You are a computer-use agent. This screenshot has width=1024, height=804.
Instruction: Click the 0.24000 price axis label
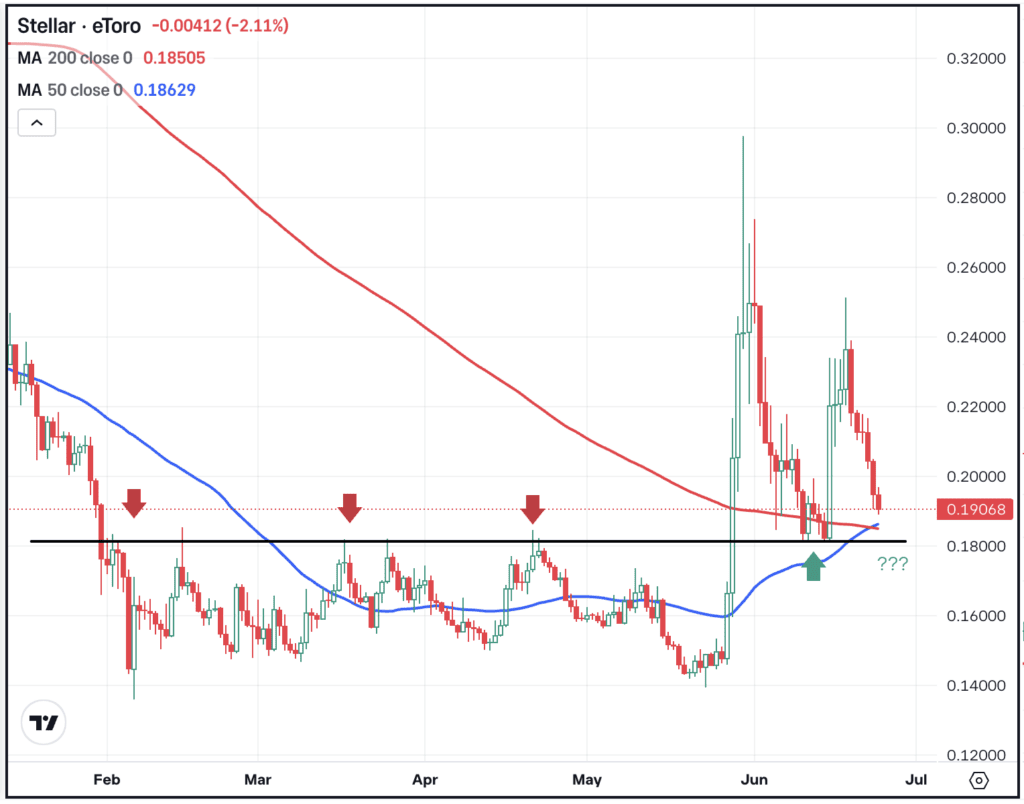[976, 337]
